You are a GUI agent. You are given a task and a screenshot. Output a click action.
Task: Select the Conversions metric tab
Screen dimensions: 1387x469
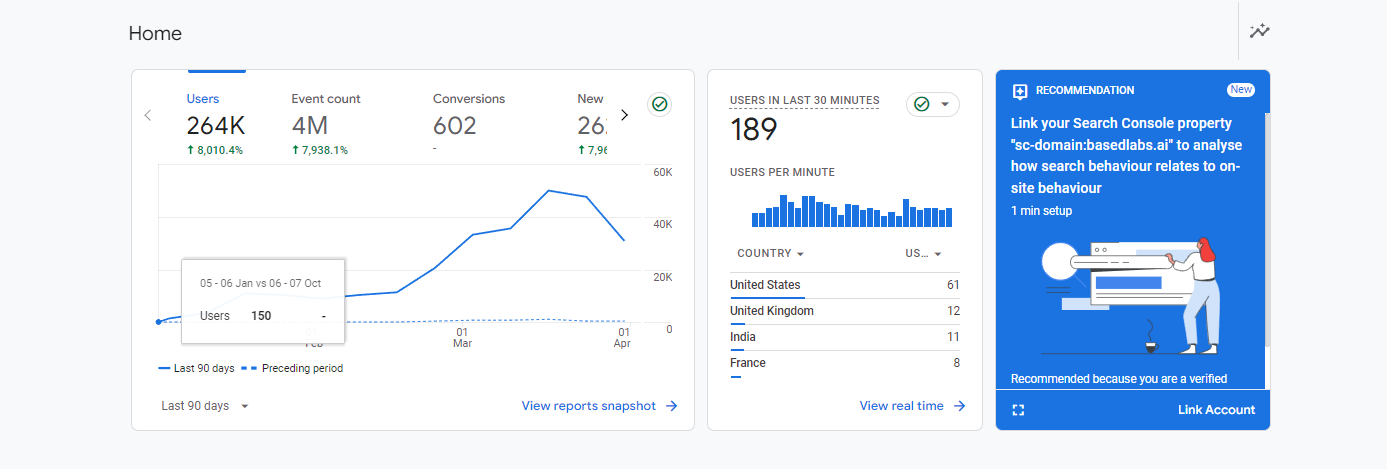469,124
